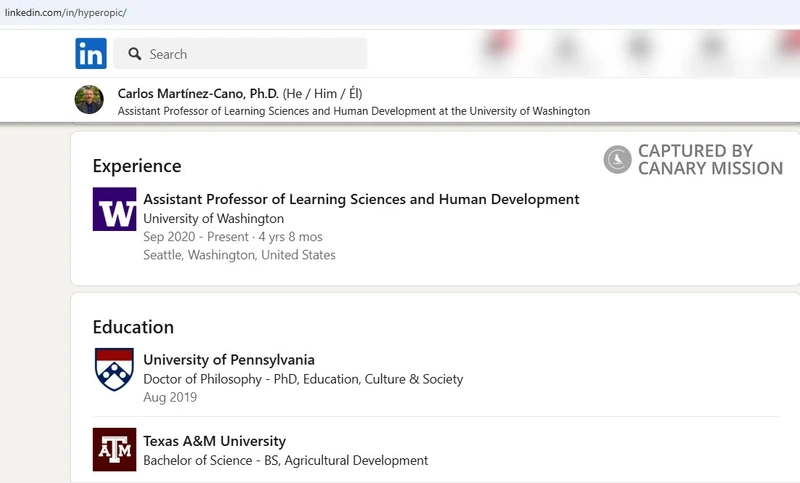Select the pronouns '(He / Him / Él)'

322,93
